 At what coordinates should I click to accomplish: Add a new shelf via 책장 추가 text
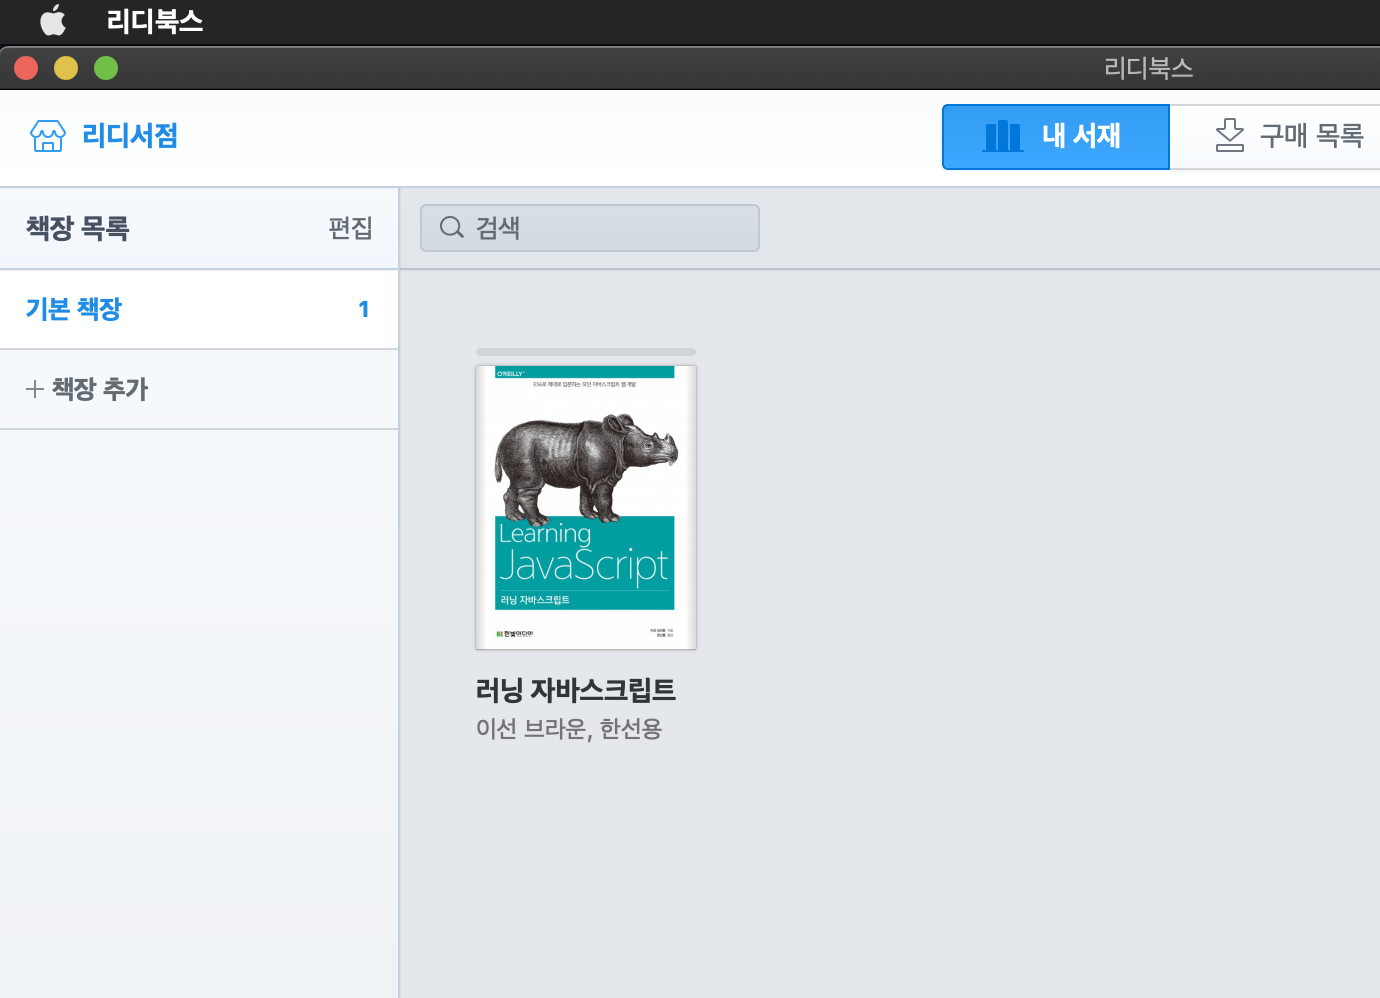[x=100, y=389]
